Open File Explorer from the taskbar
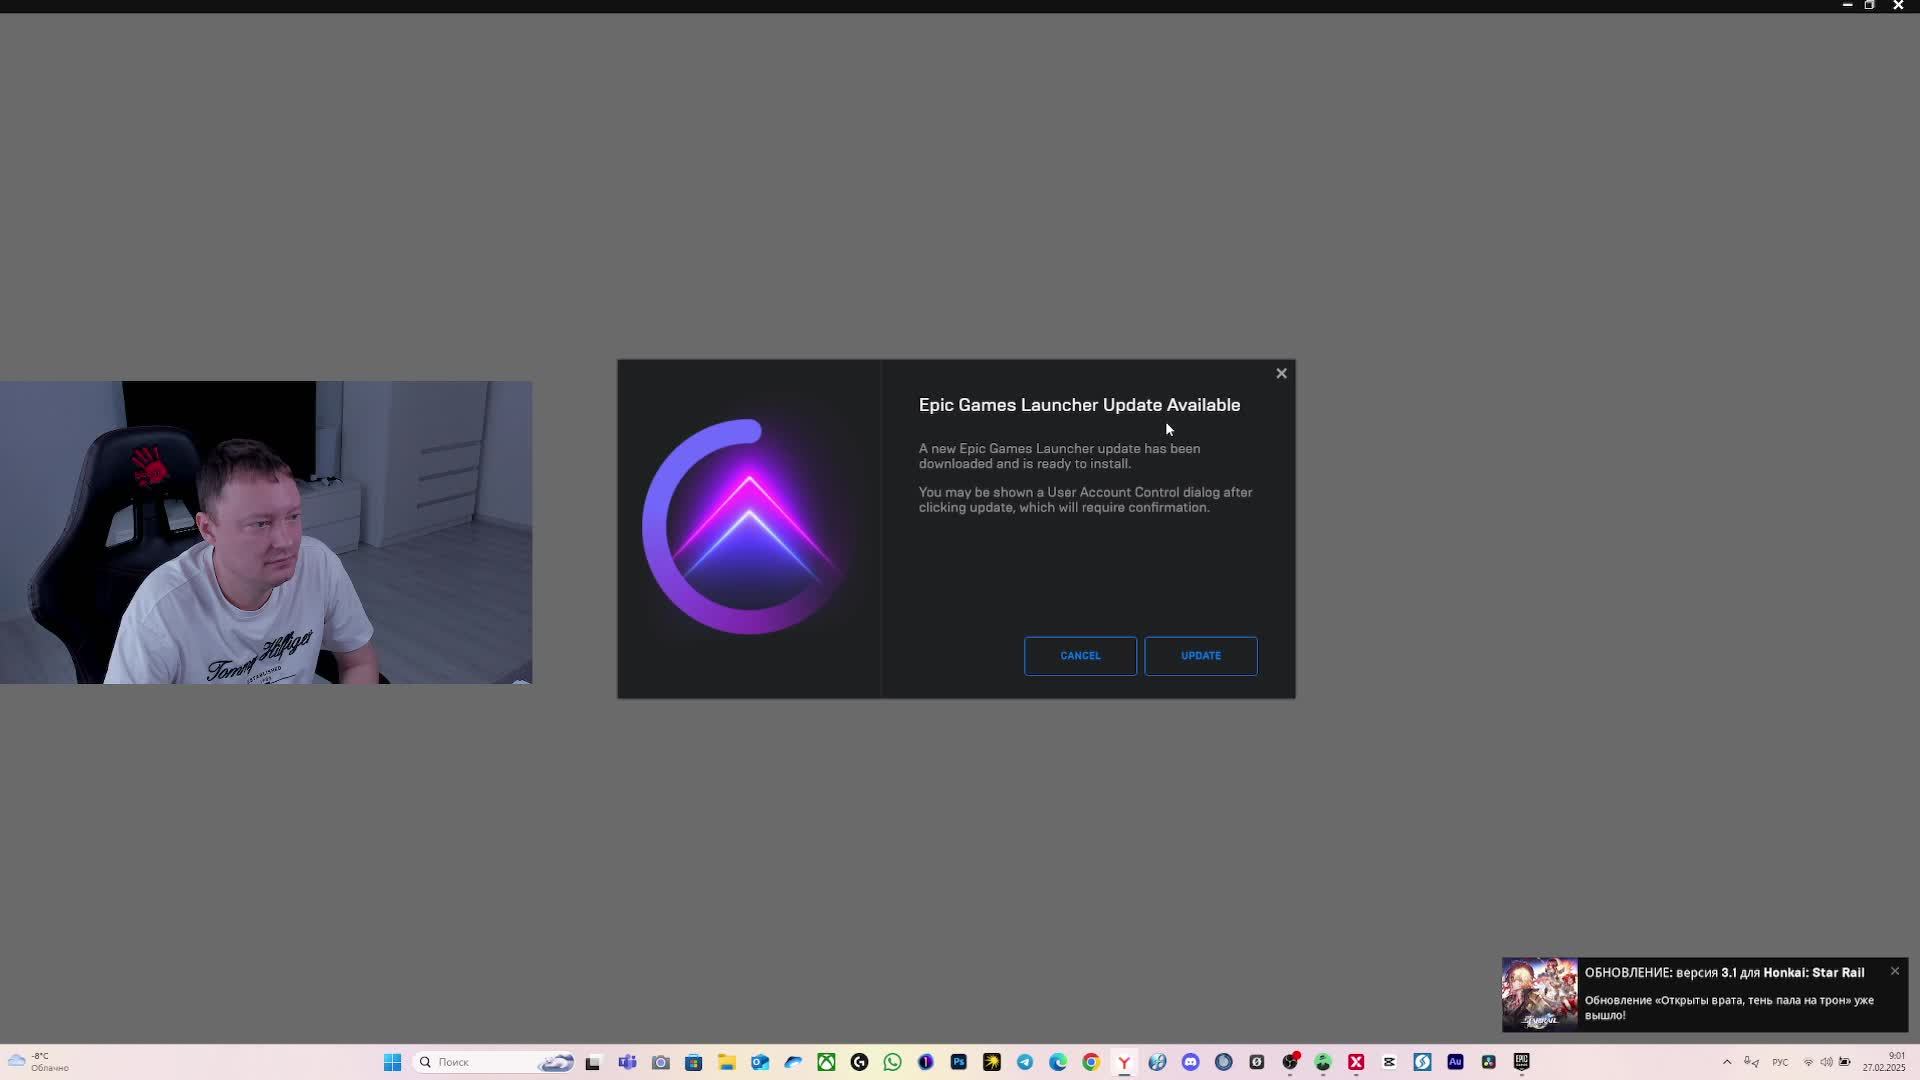This screenshot has height=1080, width=1920. pyautogui.click(x=726, y=1062)
